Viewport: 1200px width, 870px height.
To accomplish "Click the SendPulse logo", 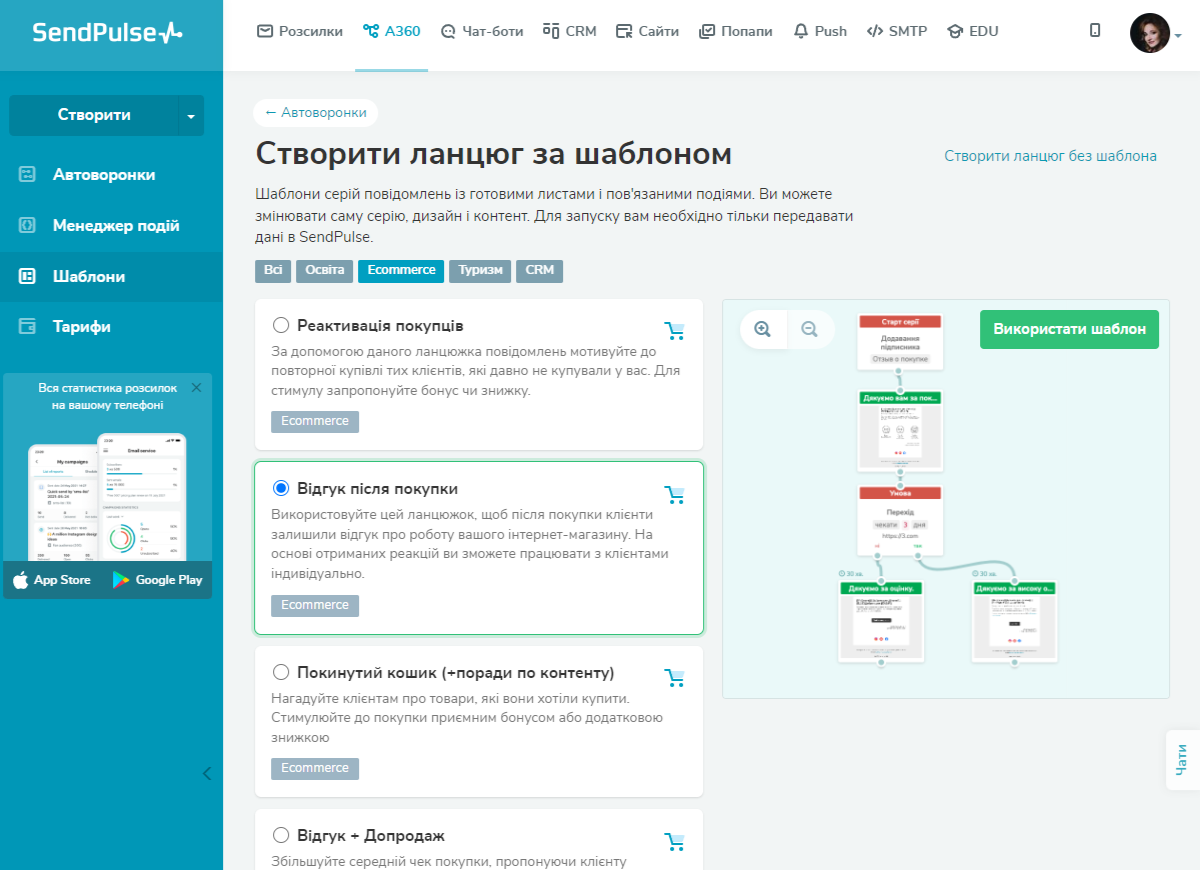I will (107, 32).
